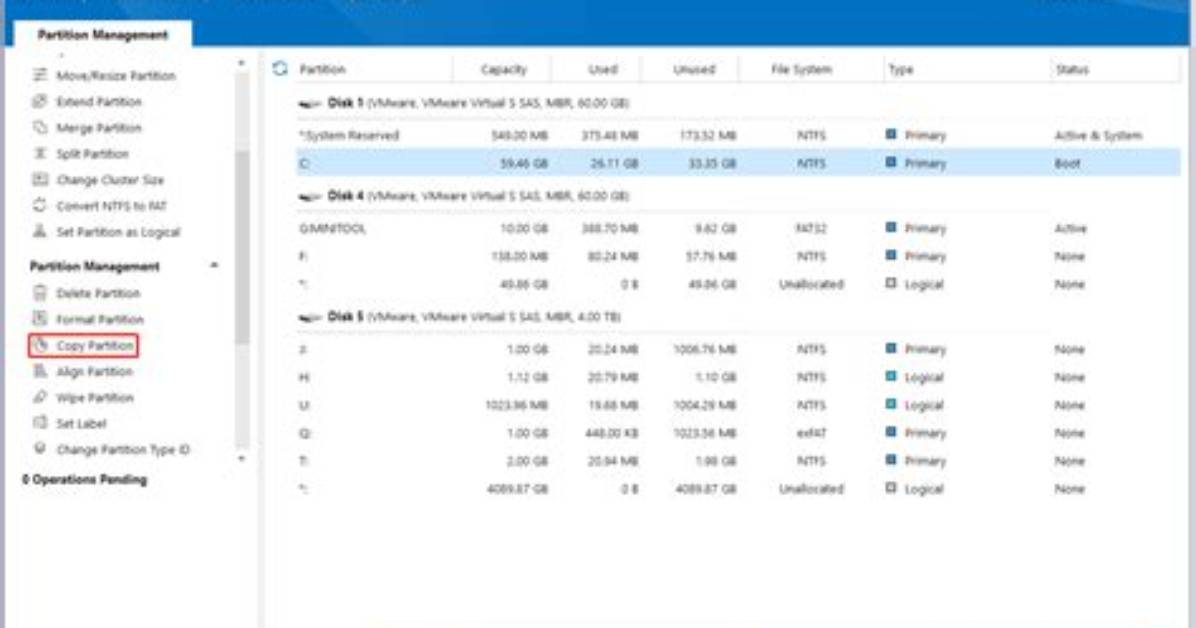Select the "F:" partition row
The width and height of the screenshot is (1196, 628).
pos(738,256)
